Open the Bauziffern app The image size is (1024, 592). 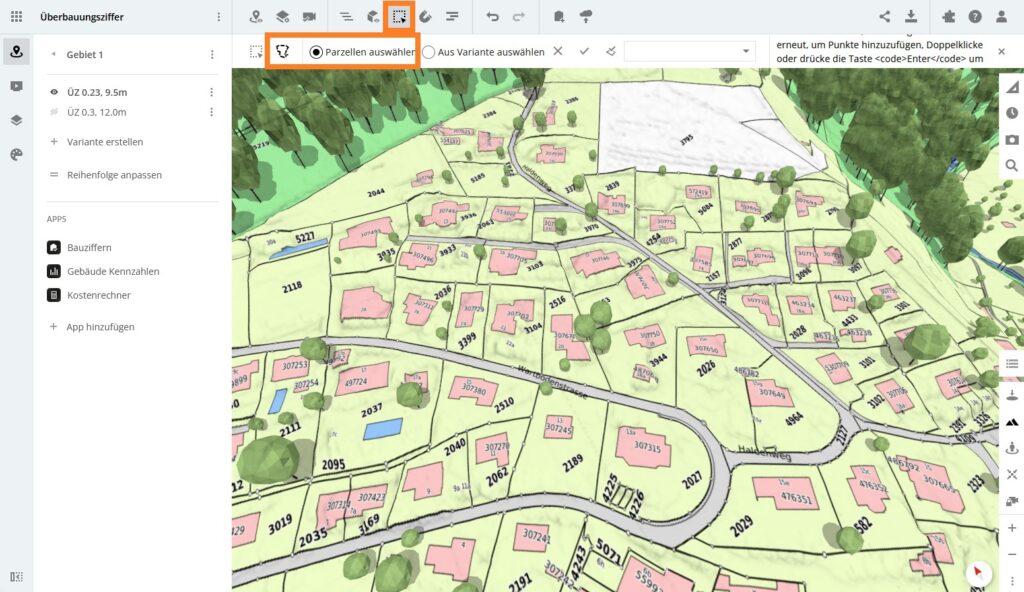pyautogui.click(x=89, y=247)
